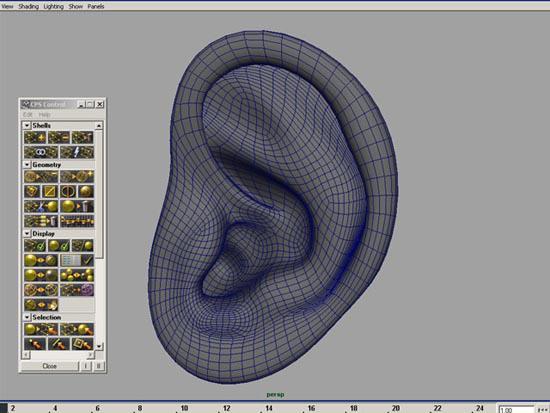550x413 pixels.
Task: Toggle the sphere green check Display icon
Action: 59,245
